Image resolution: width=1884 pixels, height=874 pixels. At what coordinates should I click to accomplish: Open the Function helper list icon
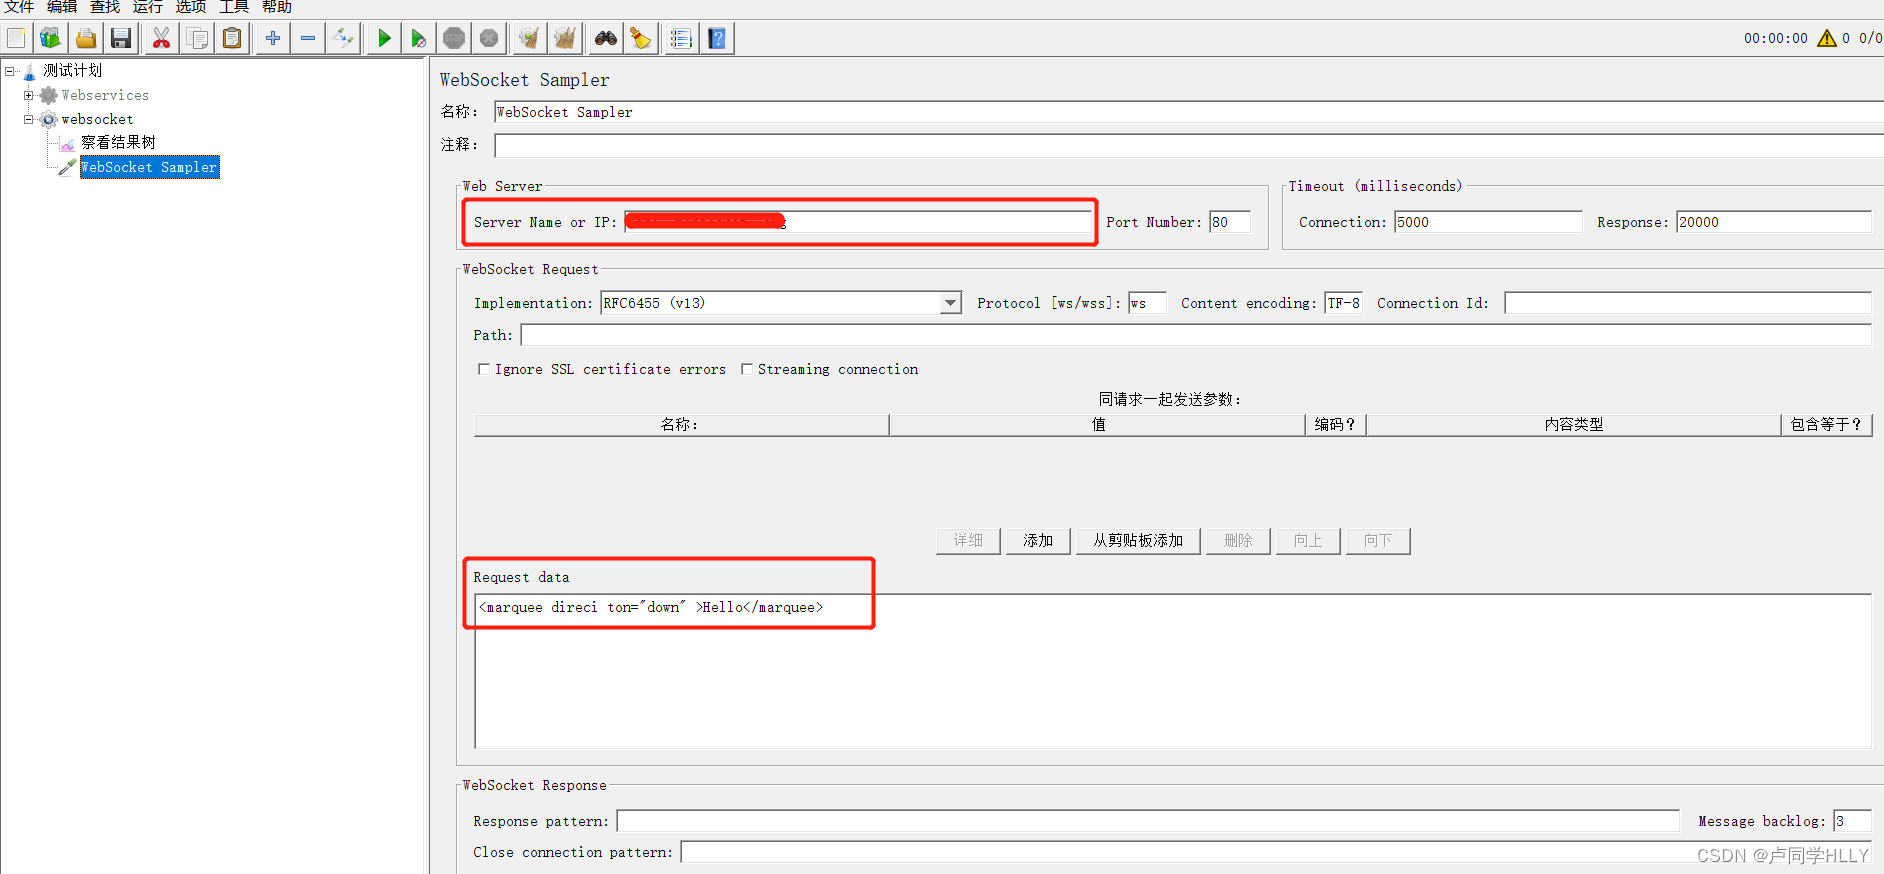(681, 39)
